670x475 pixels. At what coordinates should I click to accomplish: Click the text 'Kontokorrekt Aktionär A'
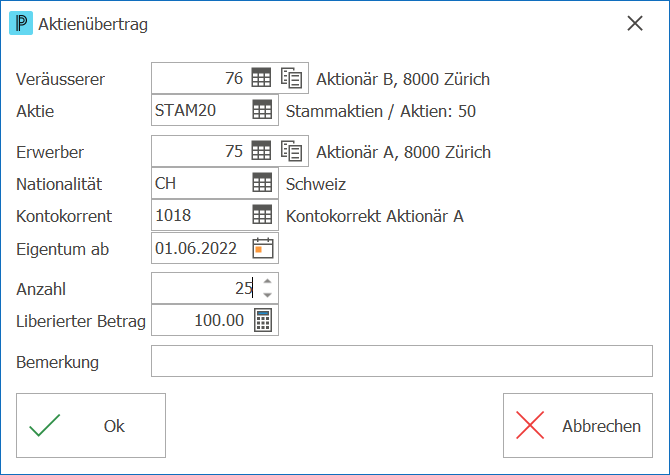coord(375,216)
